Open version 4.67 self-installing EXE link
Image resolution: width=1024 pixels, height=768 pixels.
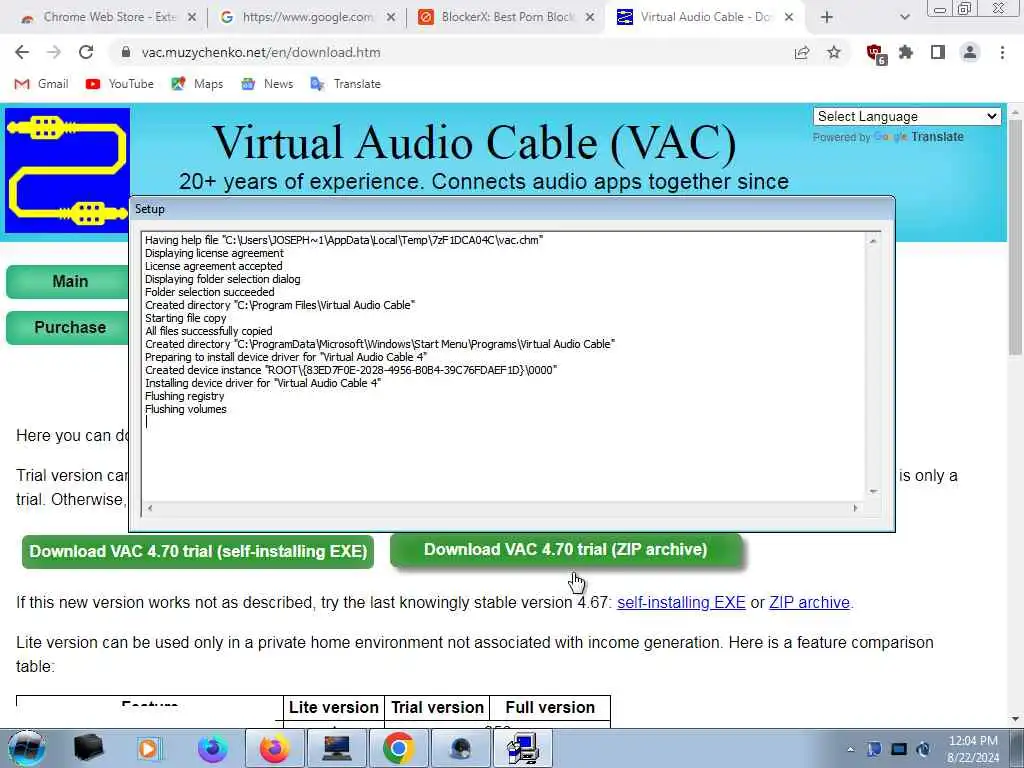click(681, 602)
